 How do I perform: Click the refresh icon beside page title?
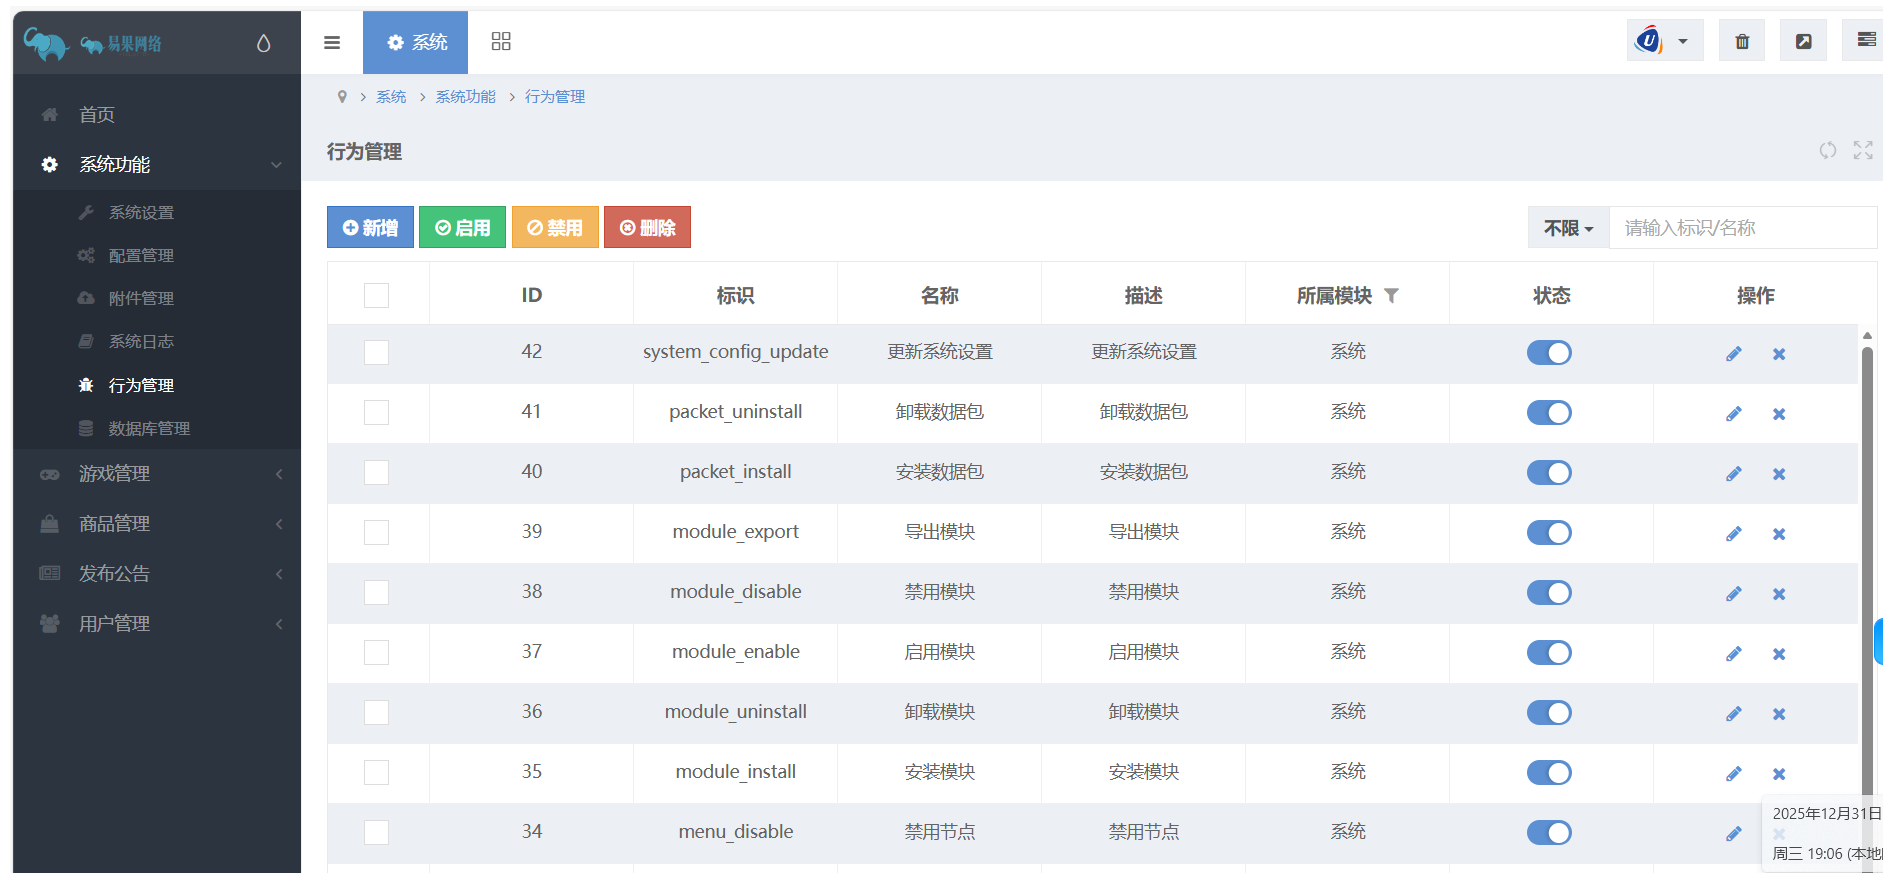coord(1827,150)
